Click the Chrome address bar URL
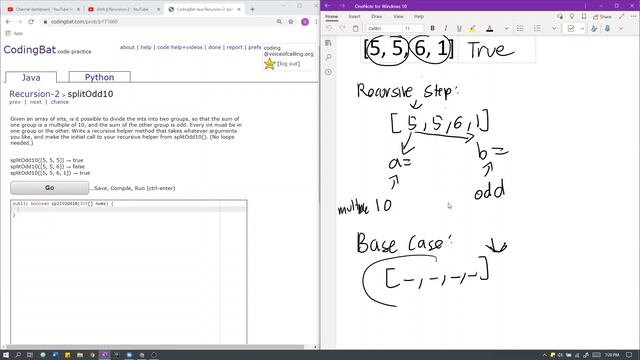Viewport: 640px width, 360px height. [84, 21]
